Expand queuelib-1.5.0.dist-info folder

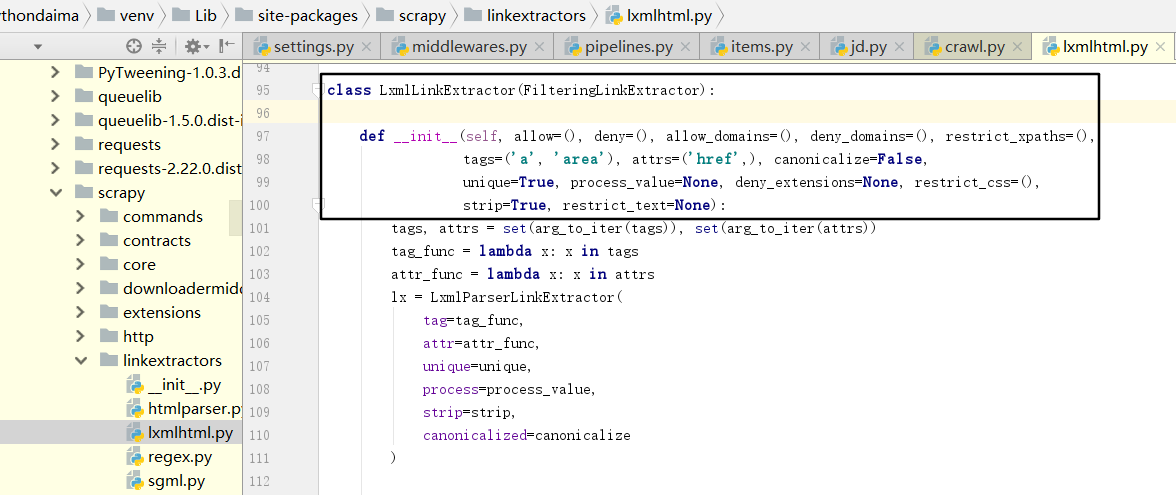coord(55,120)
